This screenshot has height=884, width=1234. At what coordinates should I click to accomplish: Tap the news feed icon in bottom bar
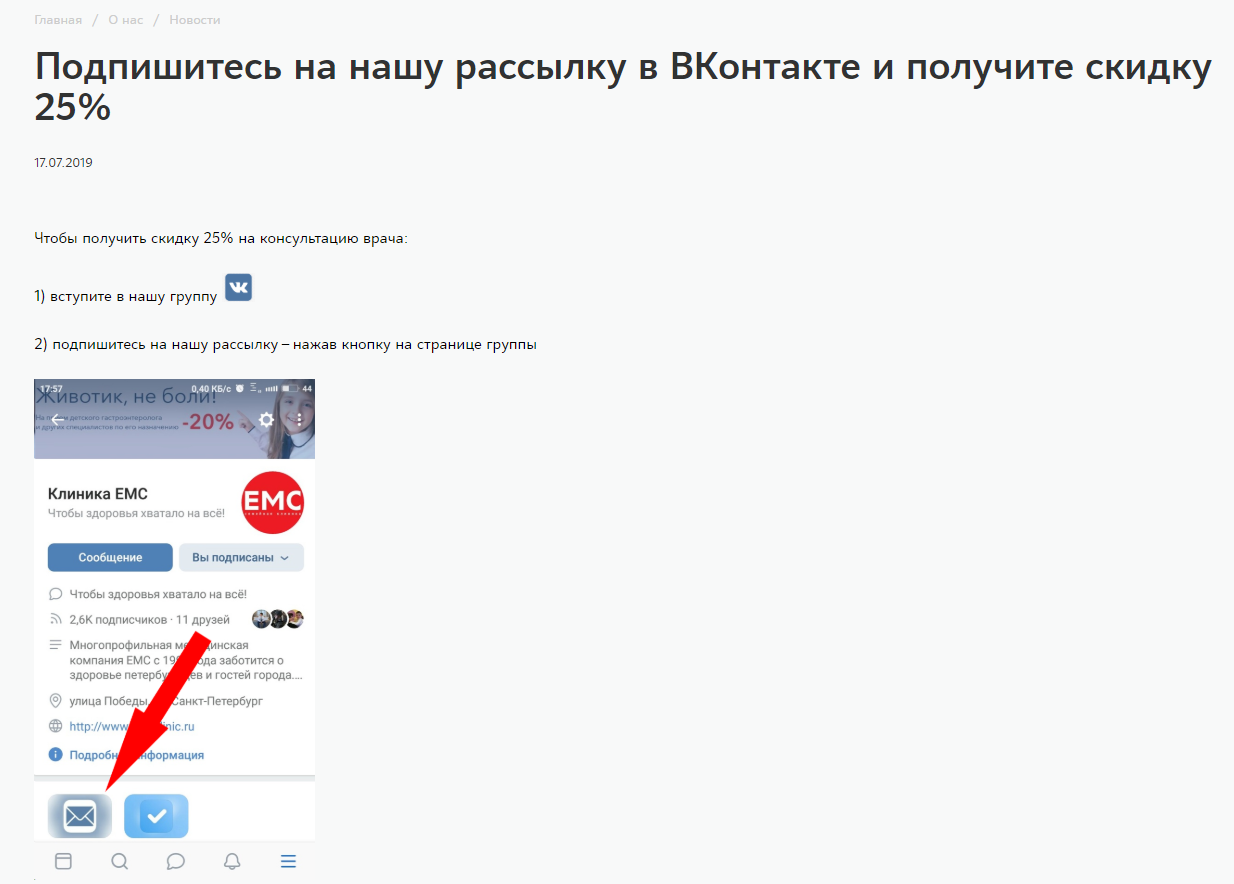point(63,861)
